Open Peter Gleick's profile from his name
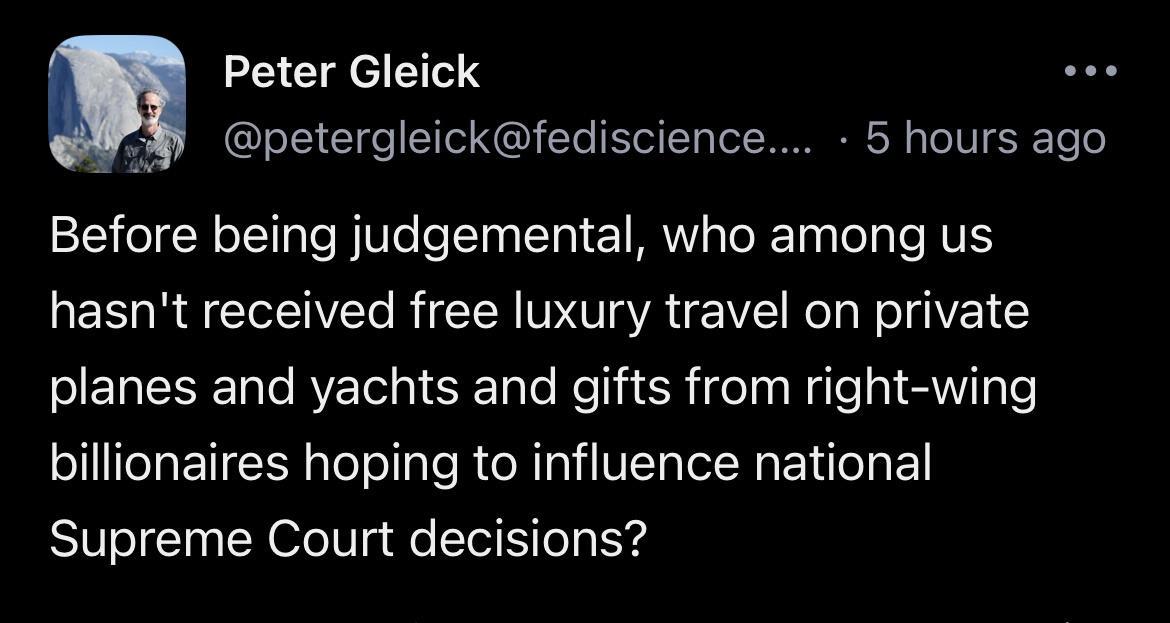Image resolution: width=1170 pixels, height=623 pixels. [x=351, y=71]
